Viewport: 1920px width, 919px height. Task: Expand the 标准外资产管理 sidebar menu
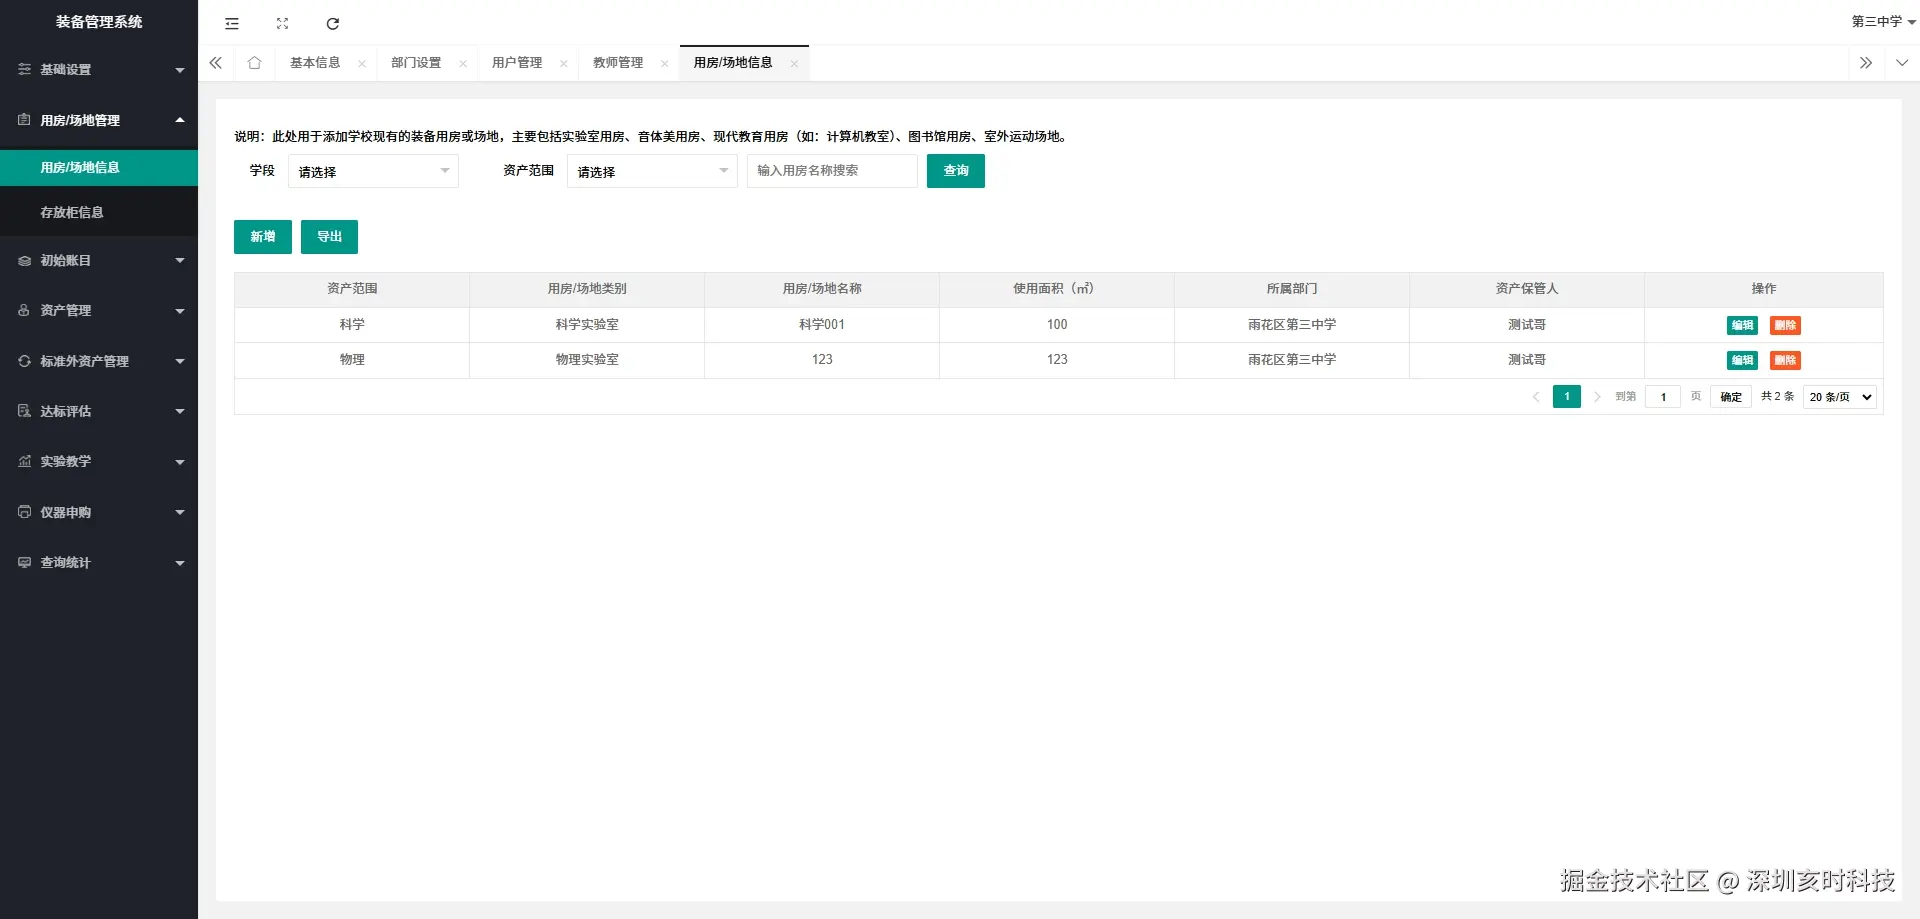pos(99,361)
